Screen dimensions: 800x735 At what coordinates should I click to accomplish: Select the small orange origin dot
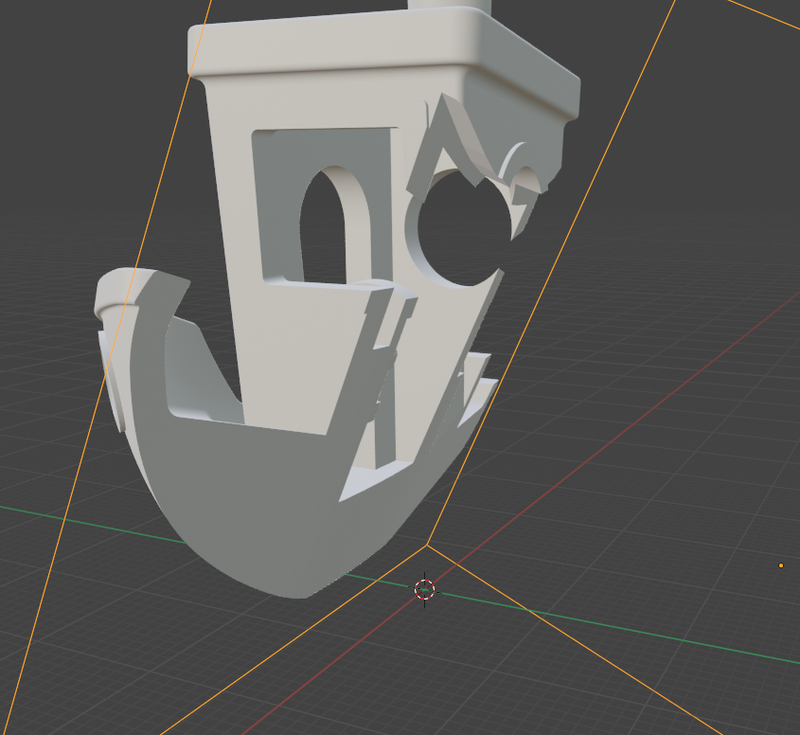781,566
